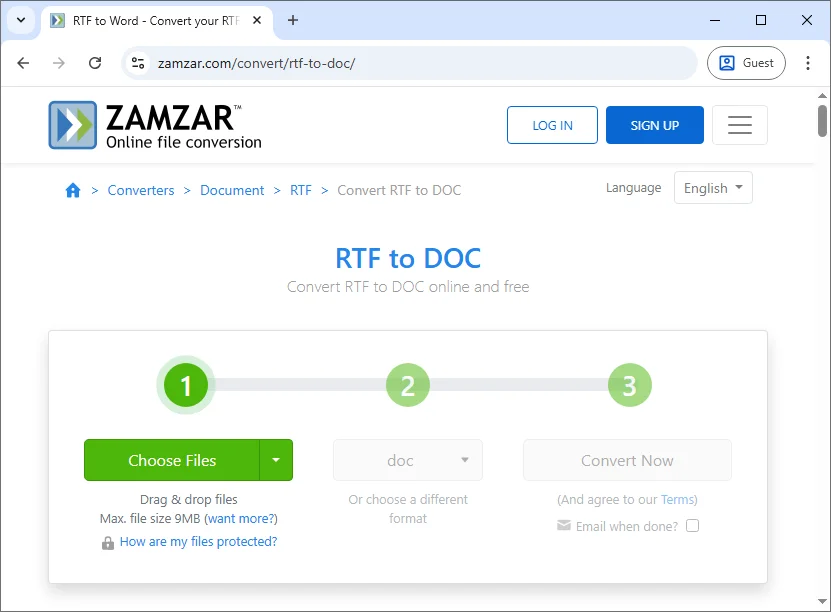
Task: Open the Choose Files dropdown arrow
Action: click(x=277, y=460)
